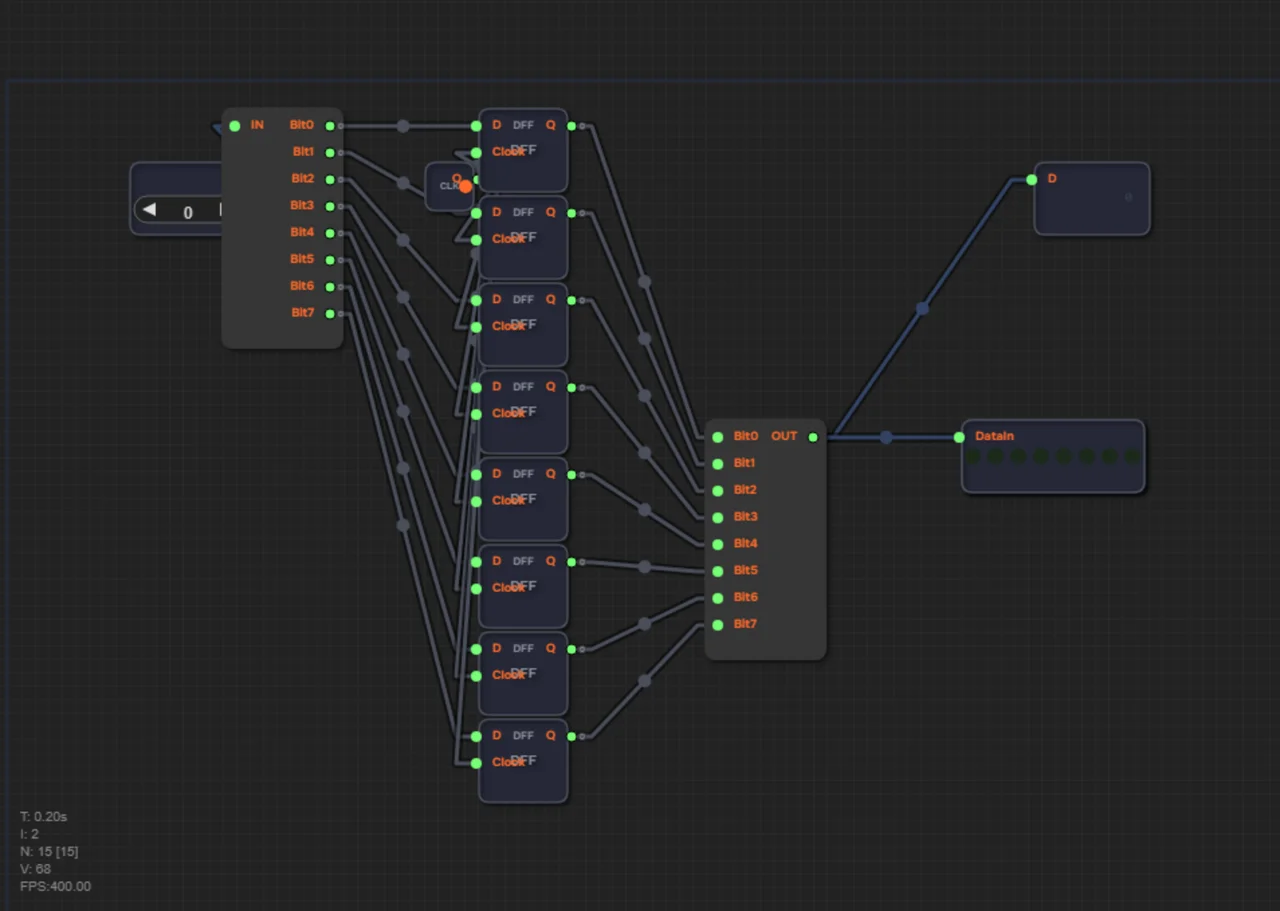1280x911 pixels.
Task: Click the Q pin of the second DFF from top
Action: tap(571, 213)
